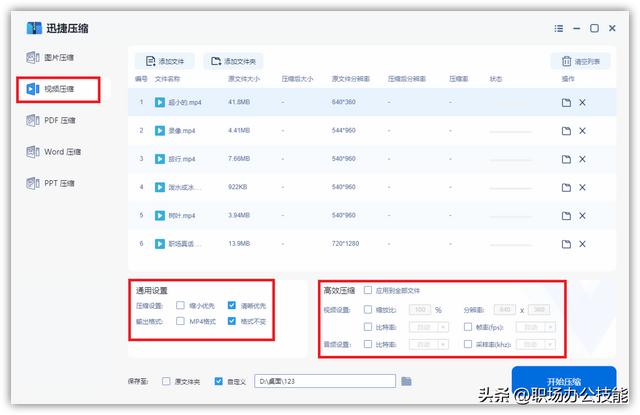The height and width of the screenshot is (415, 640).
Task: Click the play icon for 旅行.mp4
Action: point(160,159)
